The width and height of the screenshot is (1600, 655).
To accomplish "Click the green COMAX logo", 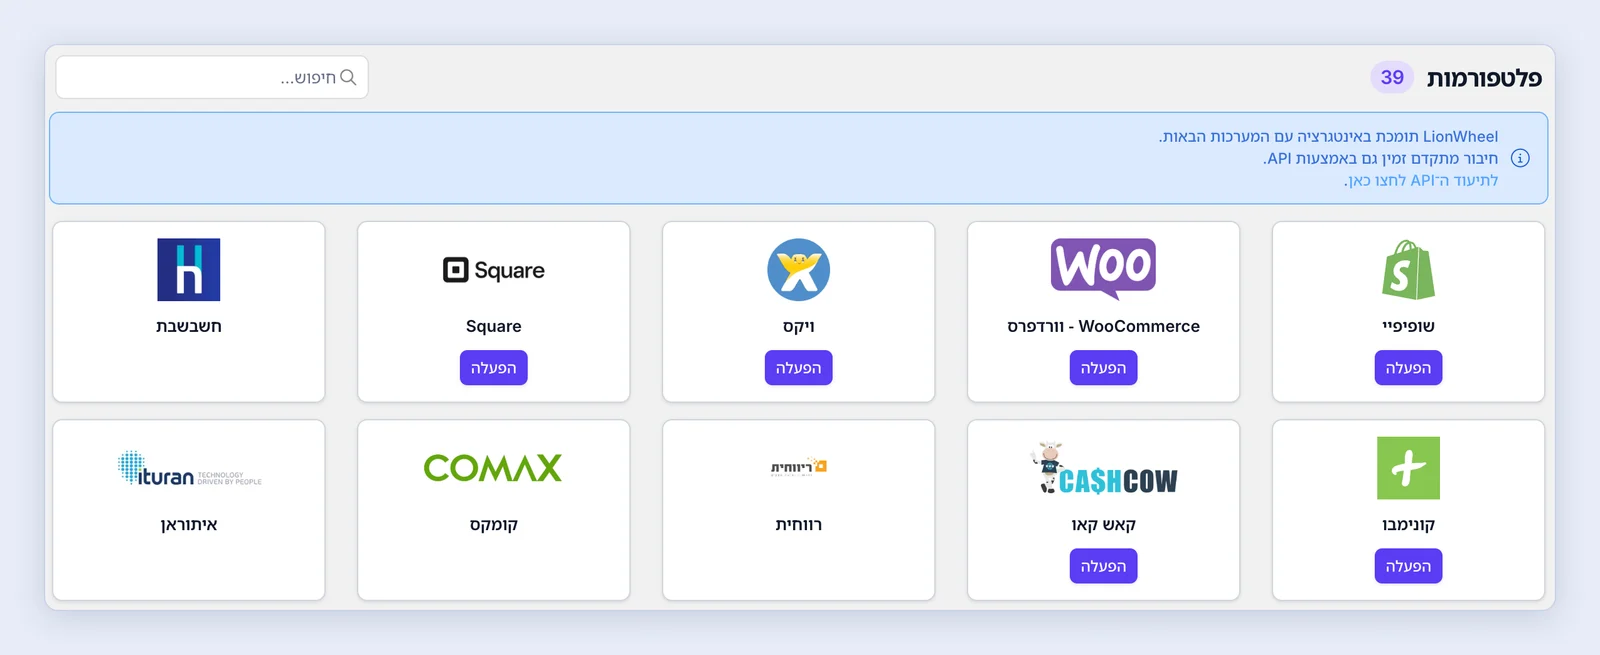I will (x=493, y=468).
